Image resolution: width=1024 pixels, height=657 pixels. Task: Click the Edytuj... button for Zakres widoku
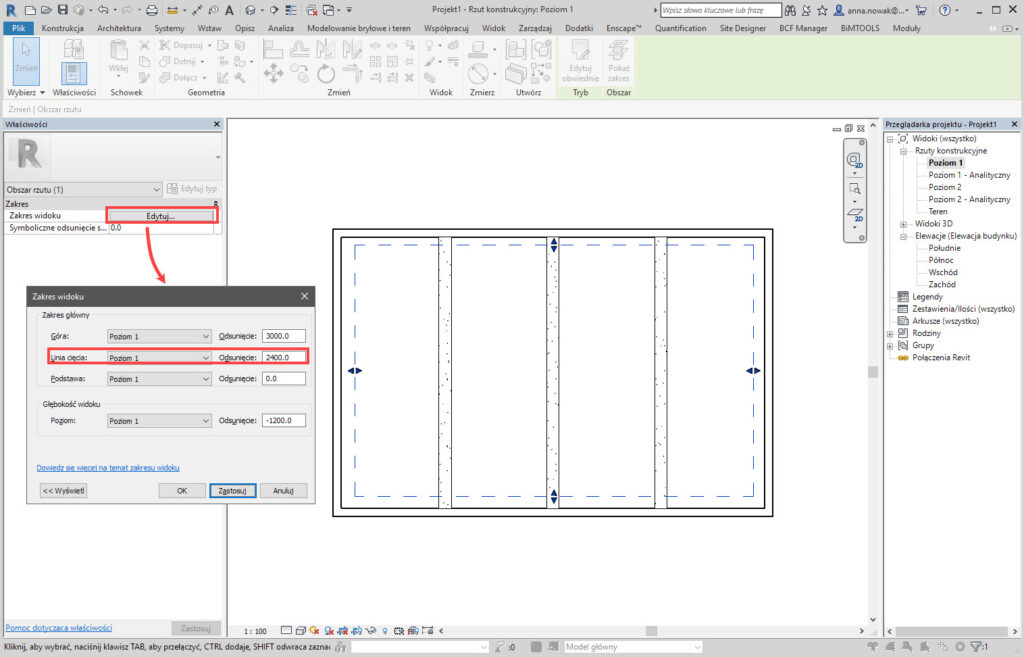[x=160, y=216]
